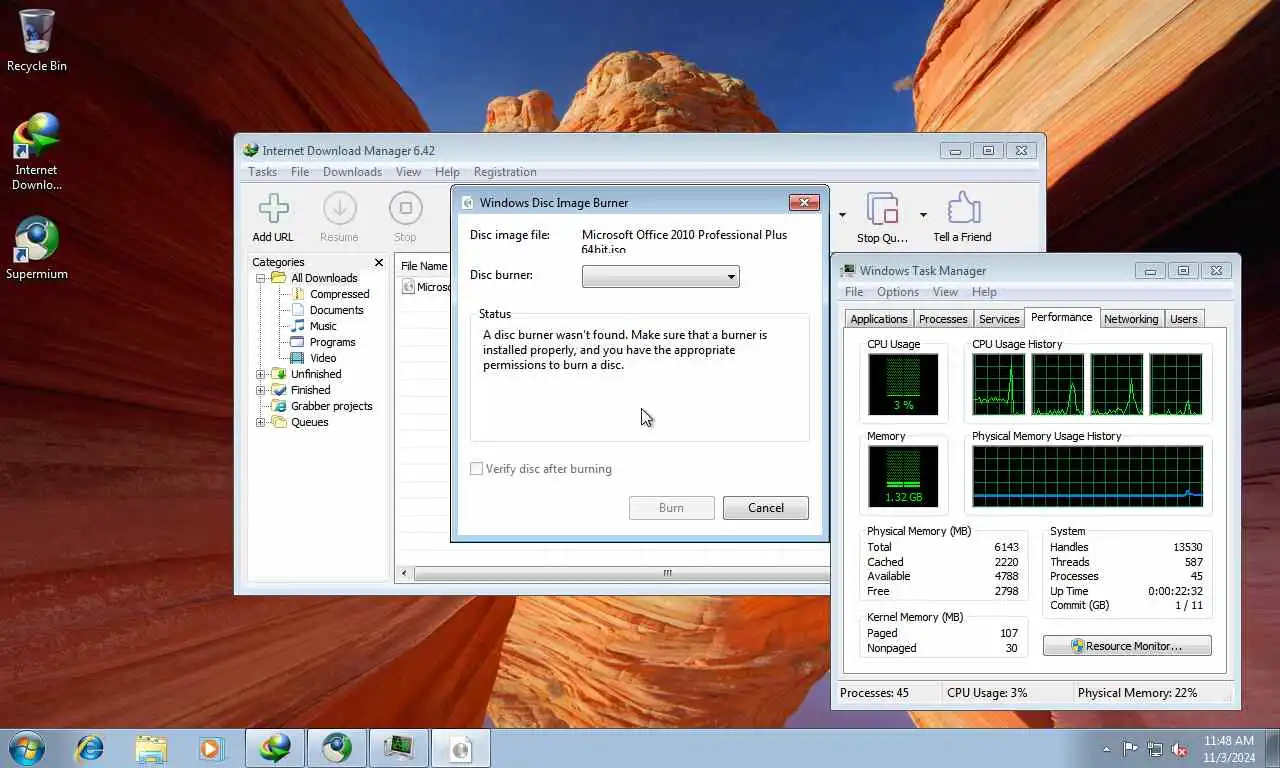Open the Downloads menu in IDM
This screenshot has width=1280, height=768.
tap(352, 172)
